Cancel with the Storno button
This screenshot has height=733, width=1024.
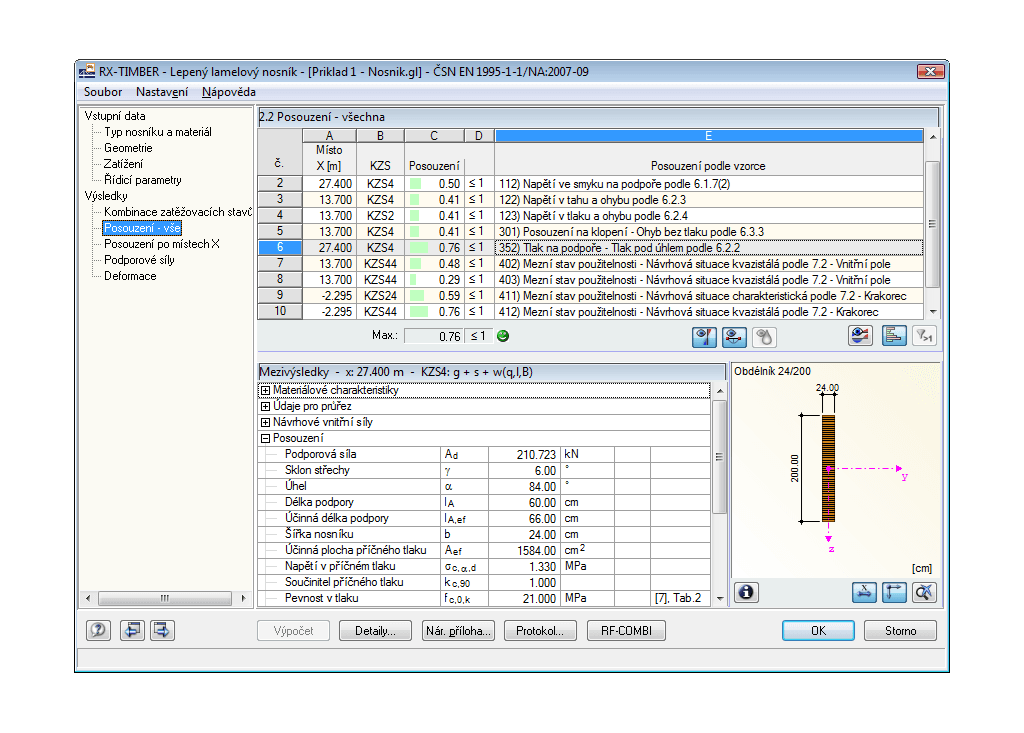tap(901, 630)
